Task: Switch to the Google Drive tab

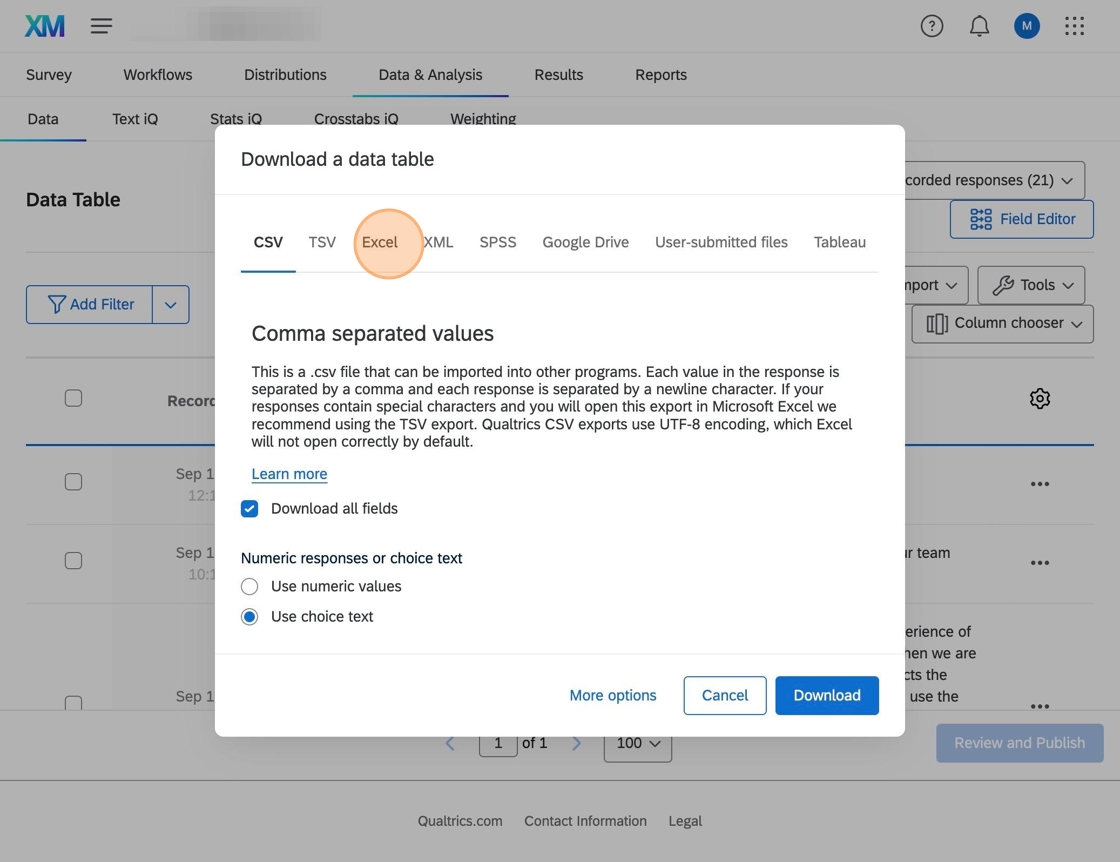Action: click(x=585, y=243)
